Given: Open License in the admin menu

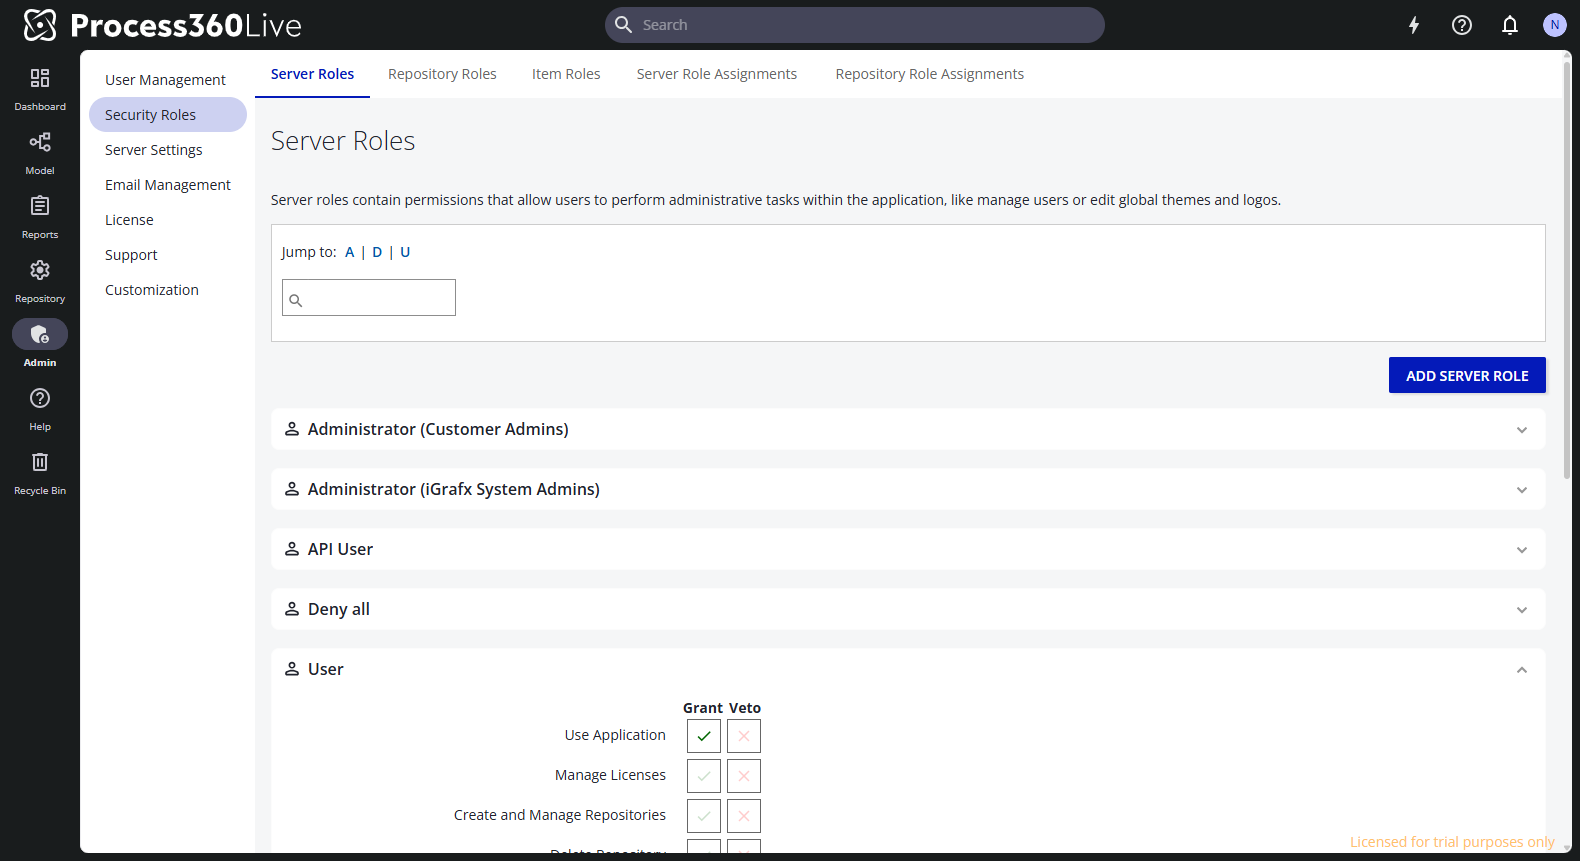Looking at the screenshot, I should [x=168, y=220].
